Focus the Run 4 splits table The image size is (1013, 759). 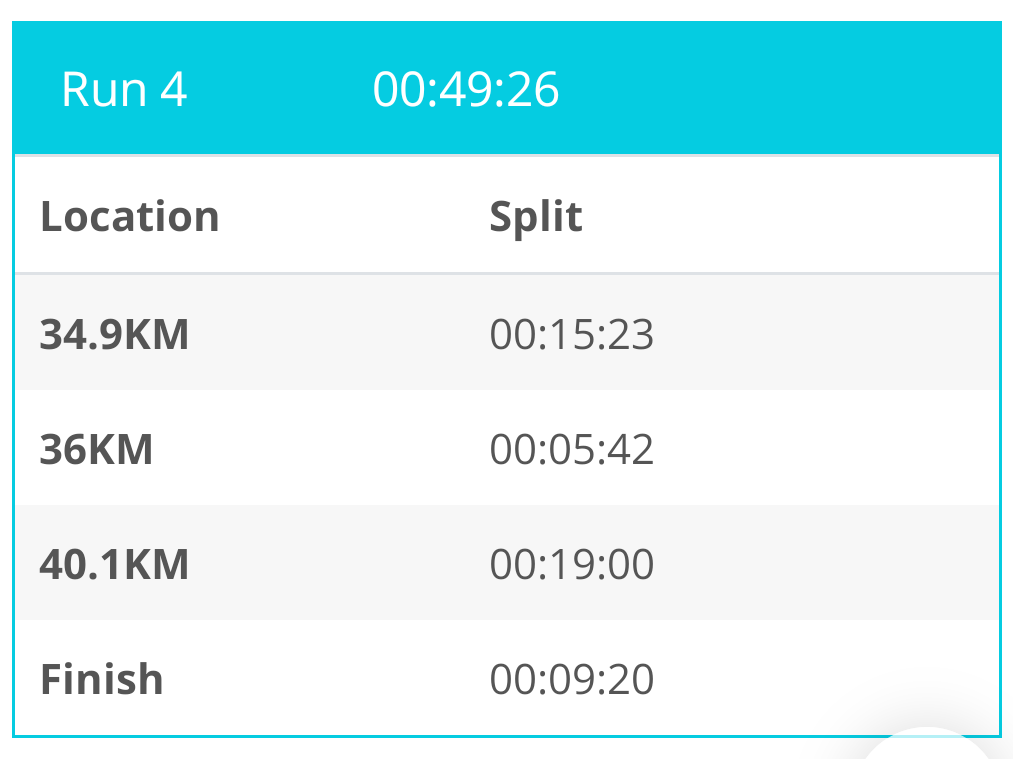[507, 446]
